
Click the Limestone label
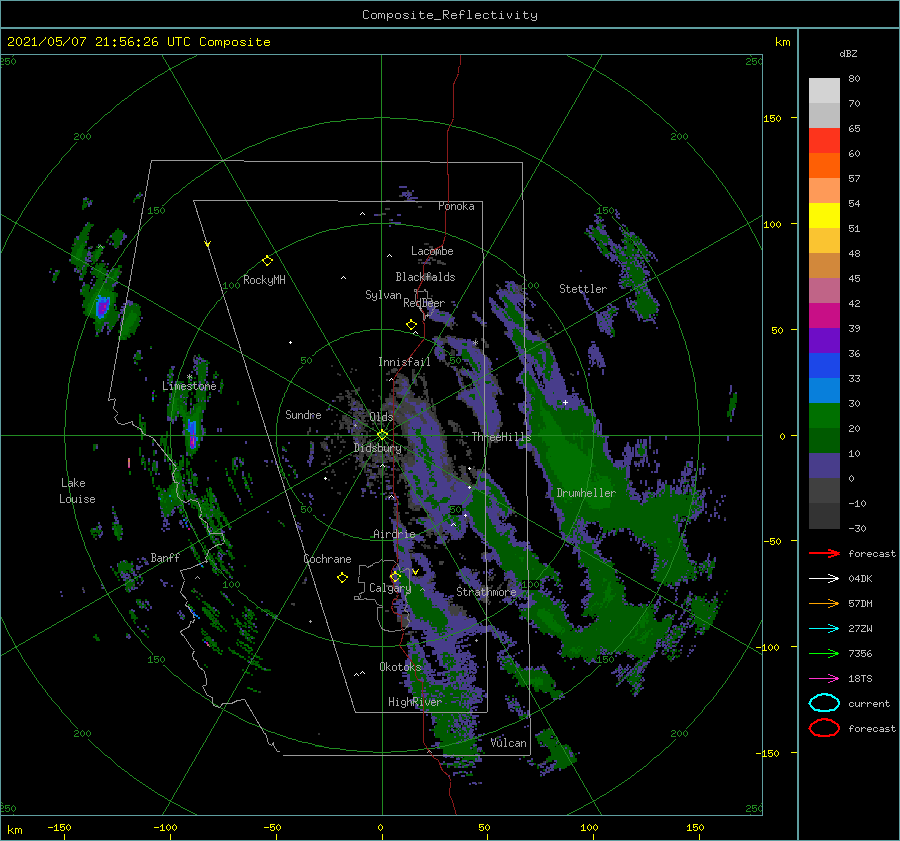(189, 386)
